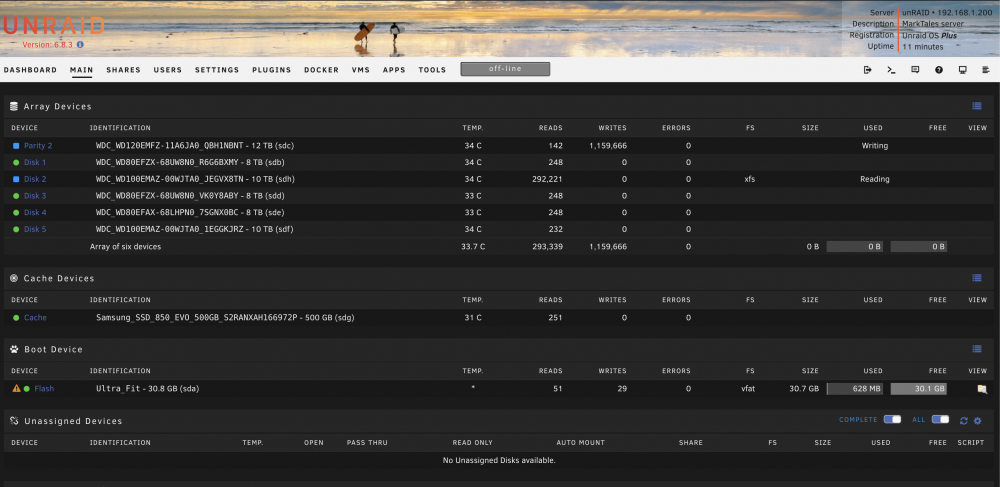Click the Cache Devices section icon

[x=14, y=278]
